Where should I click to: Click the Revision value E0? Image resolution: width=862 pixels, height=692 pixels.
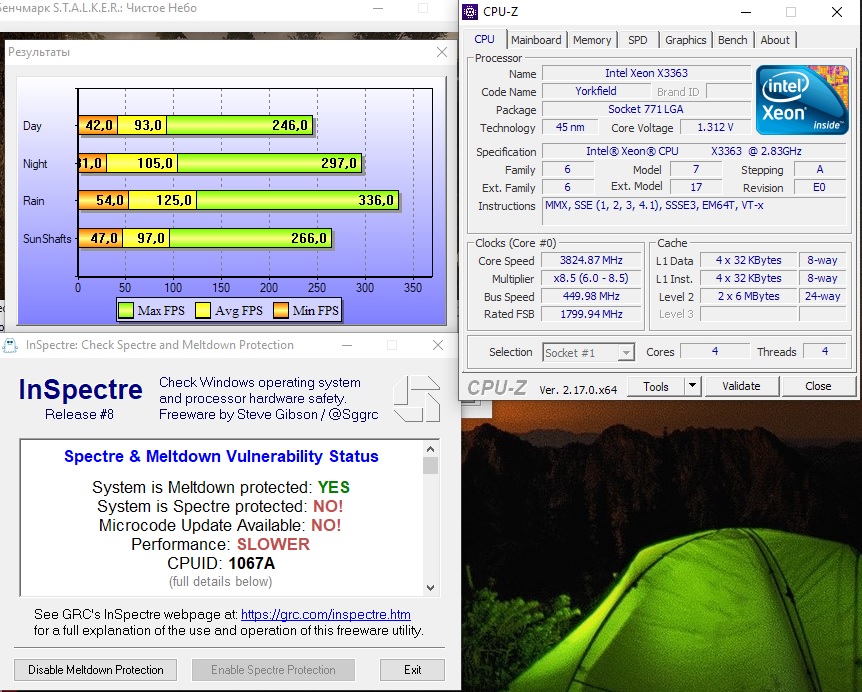click(x=819, y=187)
